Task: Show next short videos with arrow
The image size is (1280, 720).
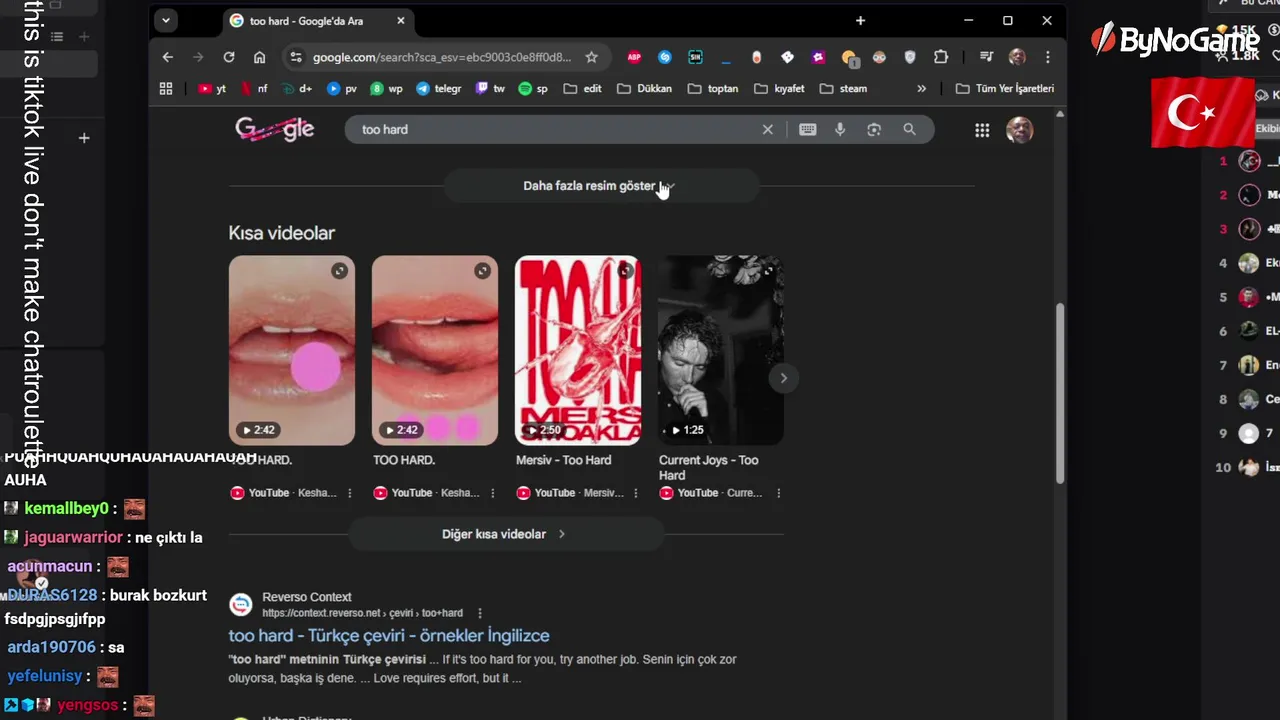Action: click(783, 378)
